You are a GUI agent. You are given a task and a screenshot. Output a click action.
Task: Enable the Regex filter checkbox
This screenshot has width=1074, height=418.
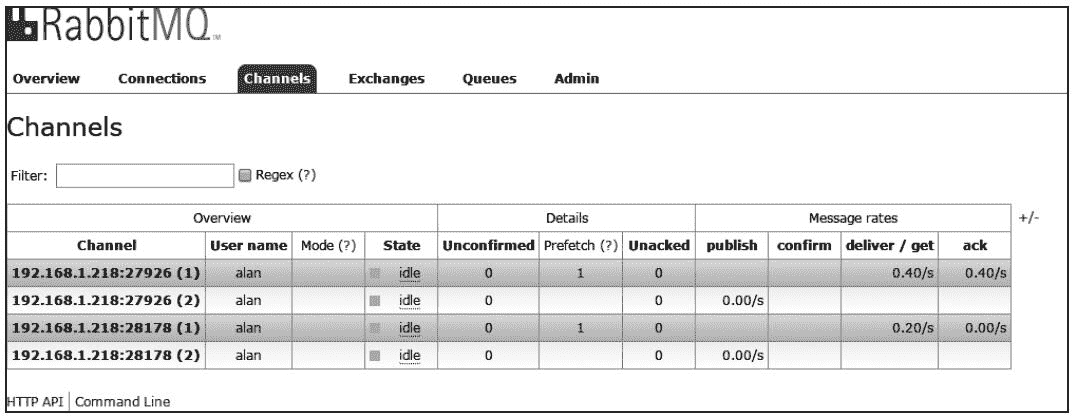point(245,175)
